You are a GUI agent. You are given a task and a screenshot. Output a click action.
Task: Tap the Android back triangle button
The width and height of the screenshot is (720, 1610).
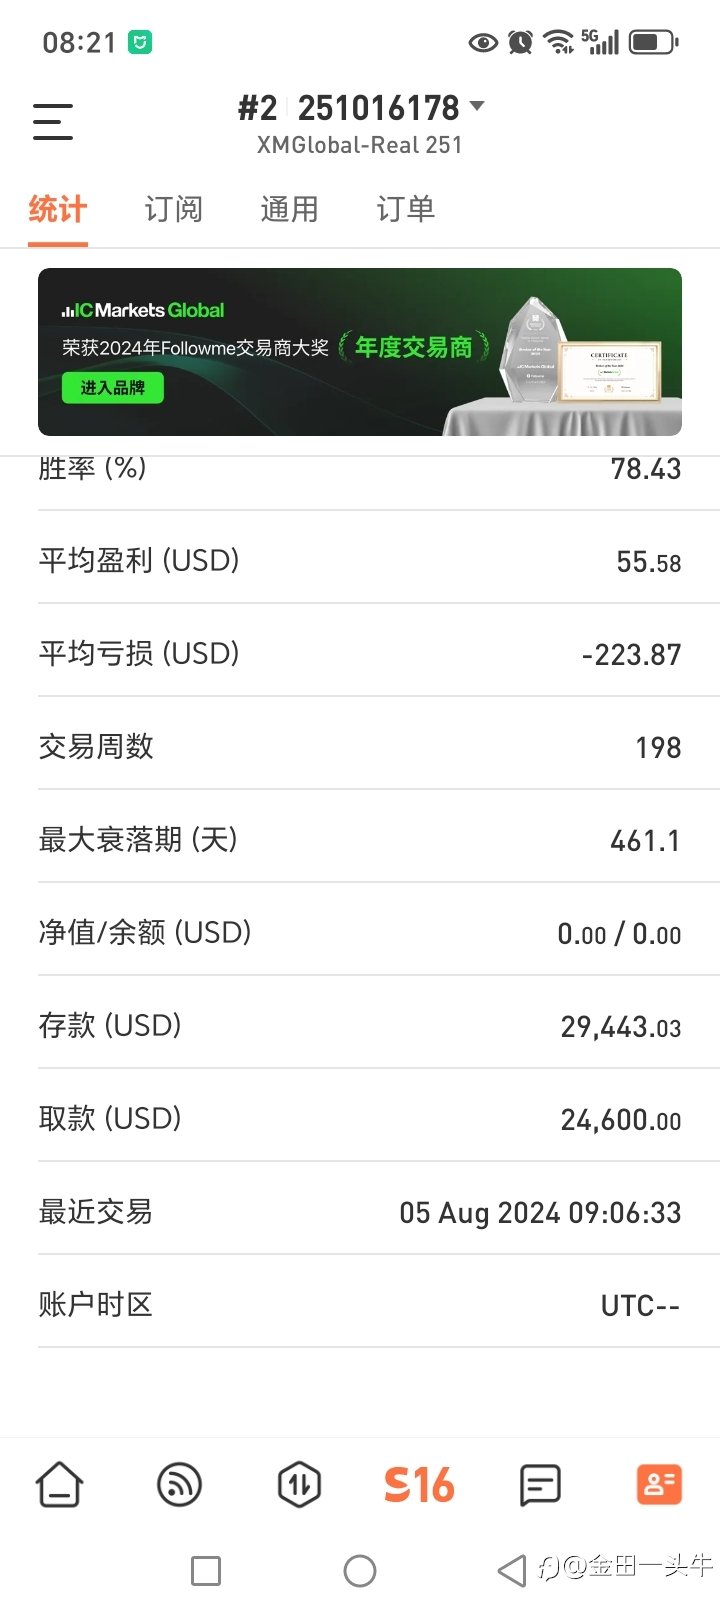tap(512, 1571)
